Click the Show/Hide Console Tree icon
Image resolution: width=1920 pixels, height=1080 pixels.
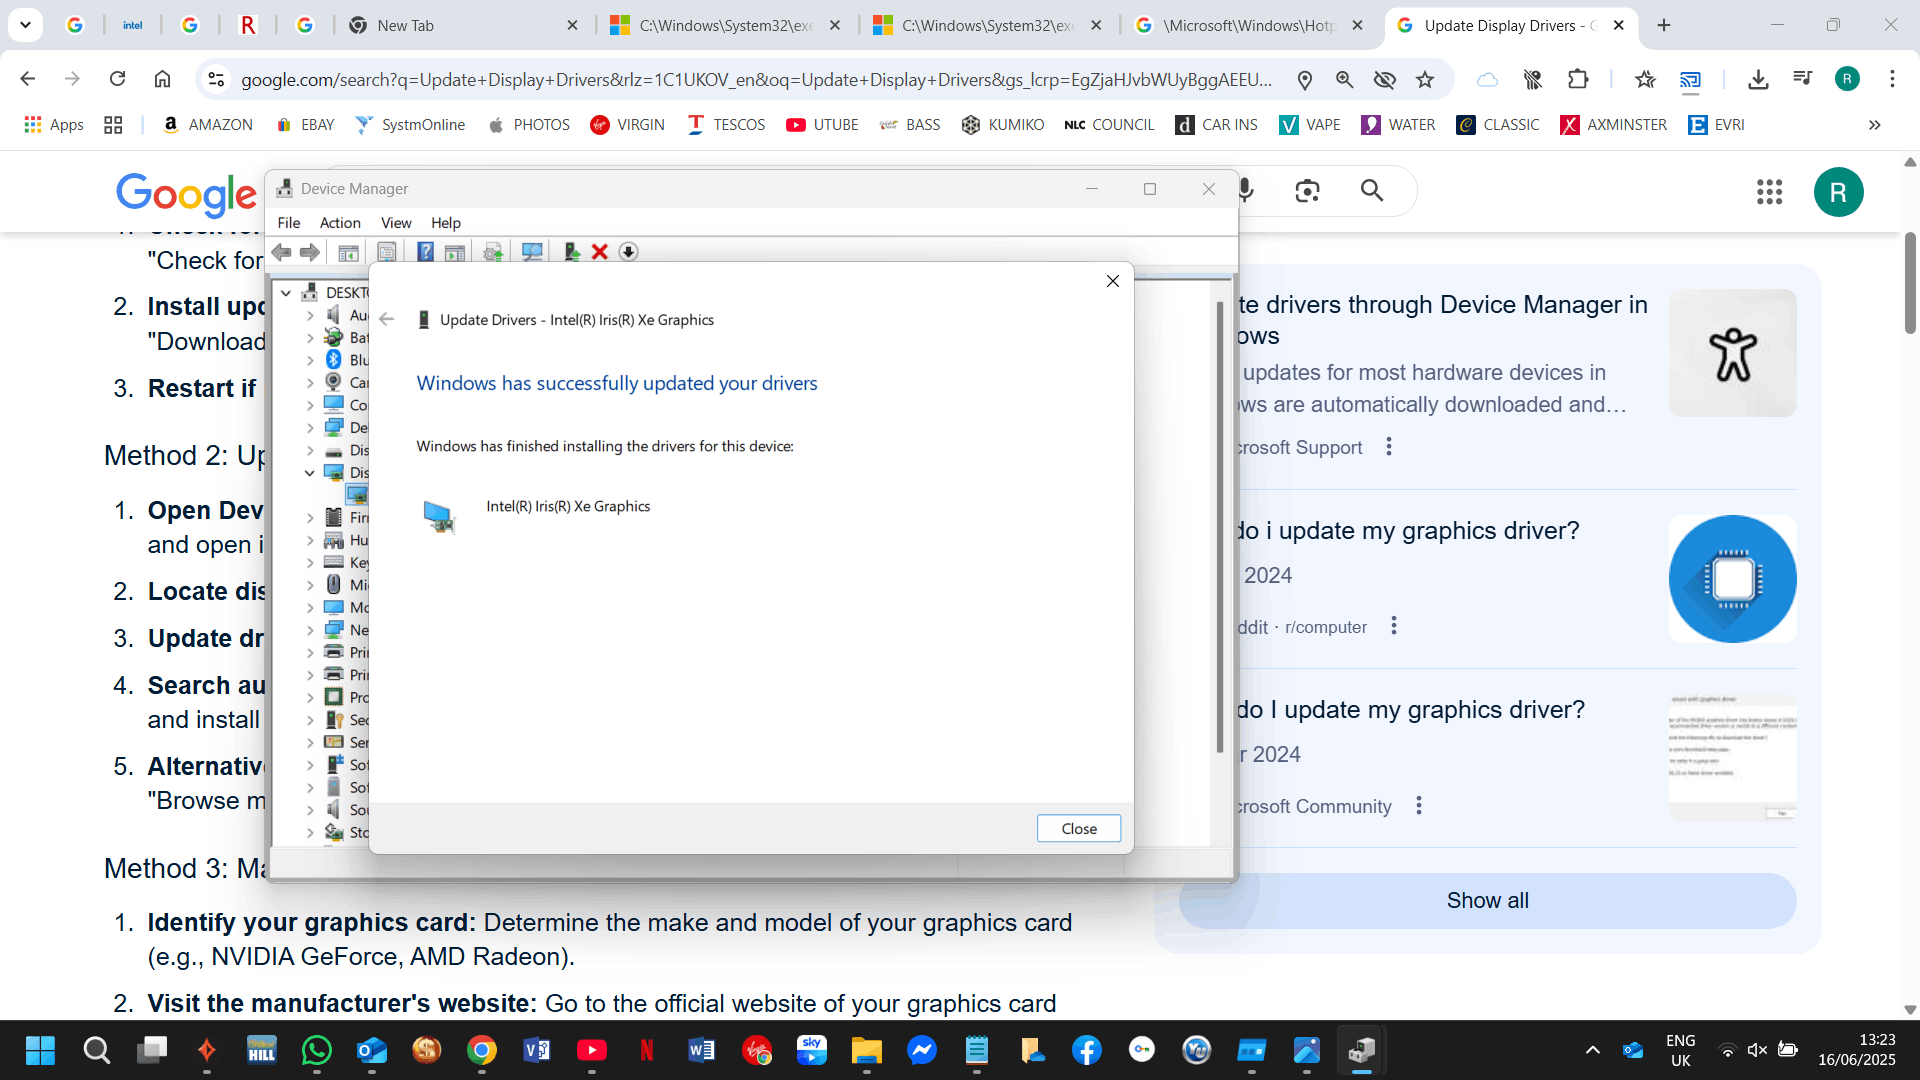(348, 252)
